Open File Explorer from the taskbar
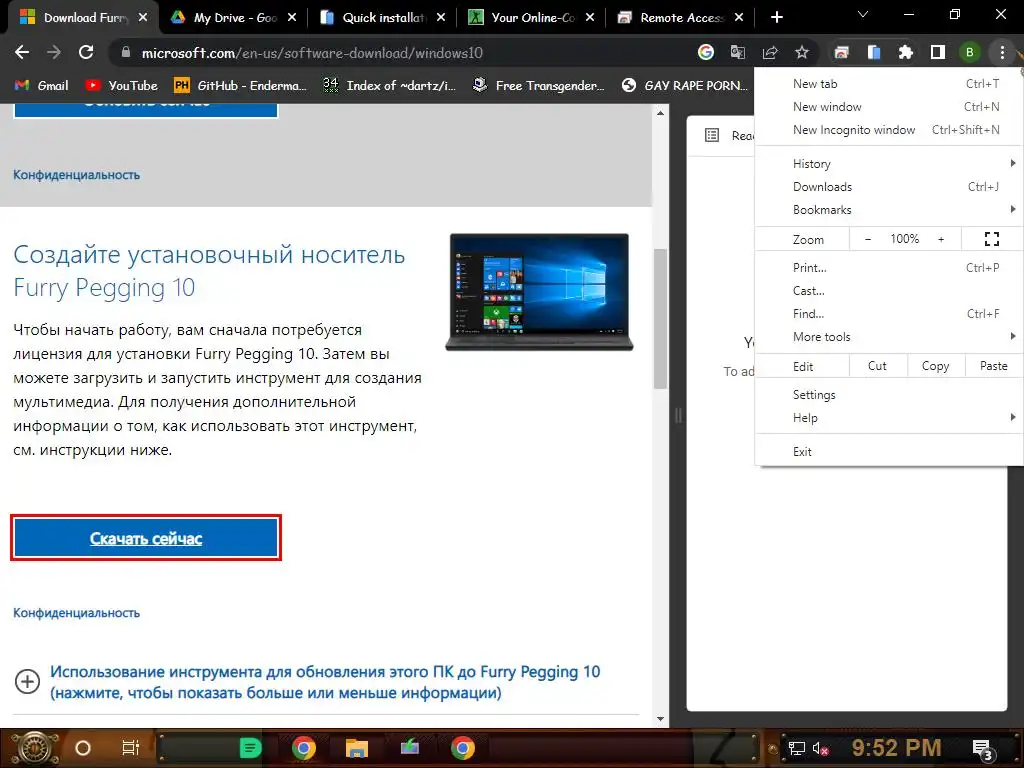Image resolution: width=1024 pixels, height=768 pixels. coord(357,748)
